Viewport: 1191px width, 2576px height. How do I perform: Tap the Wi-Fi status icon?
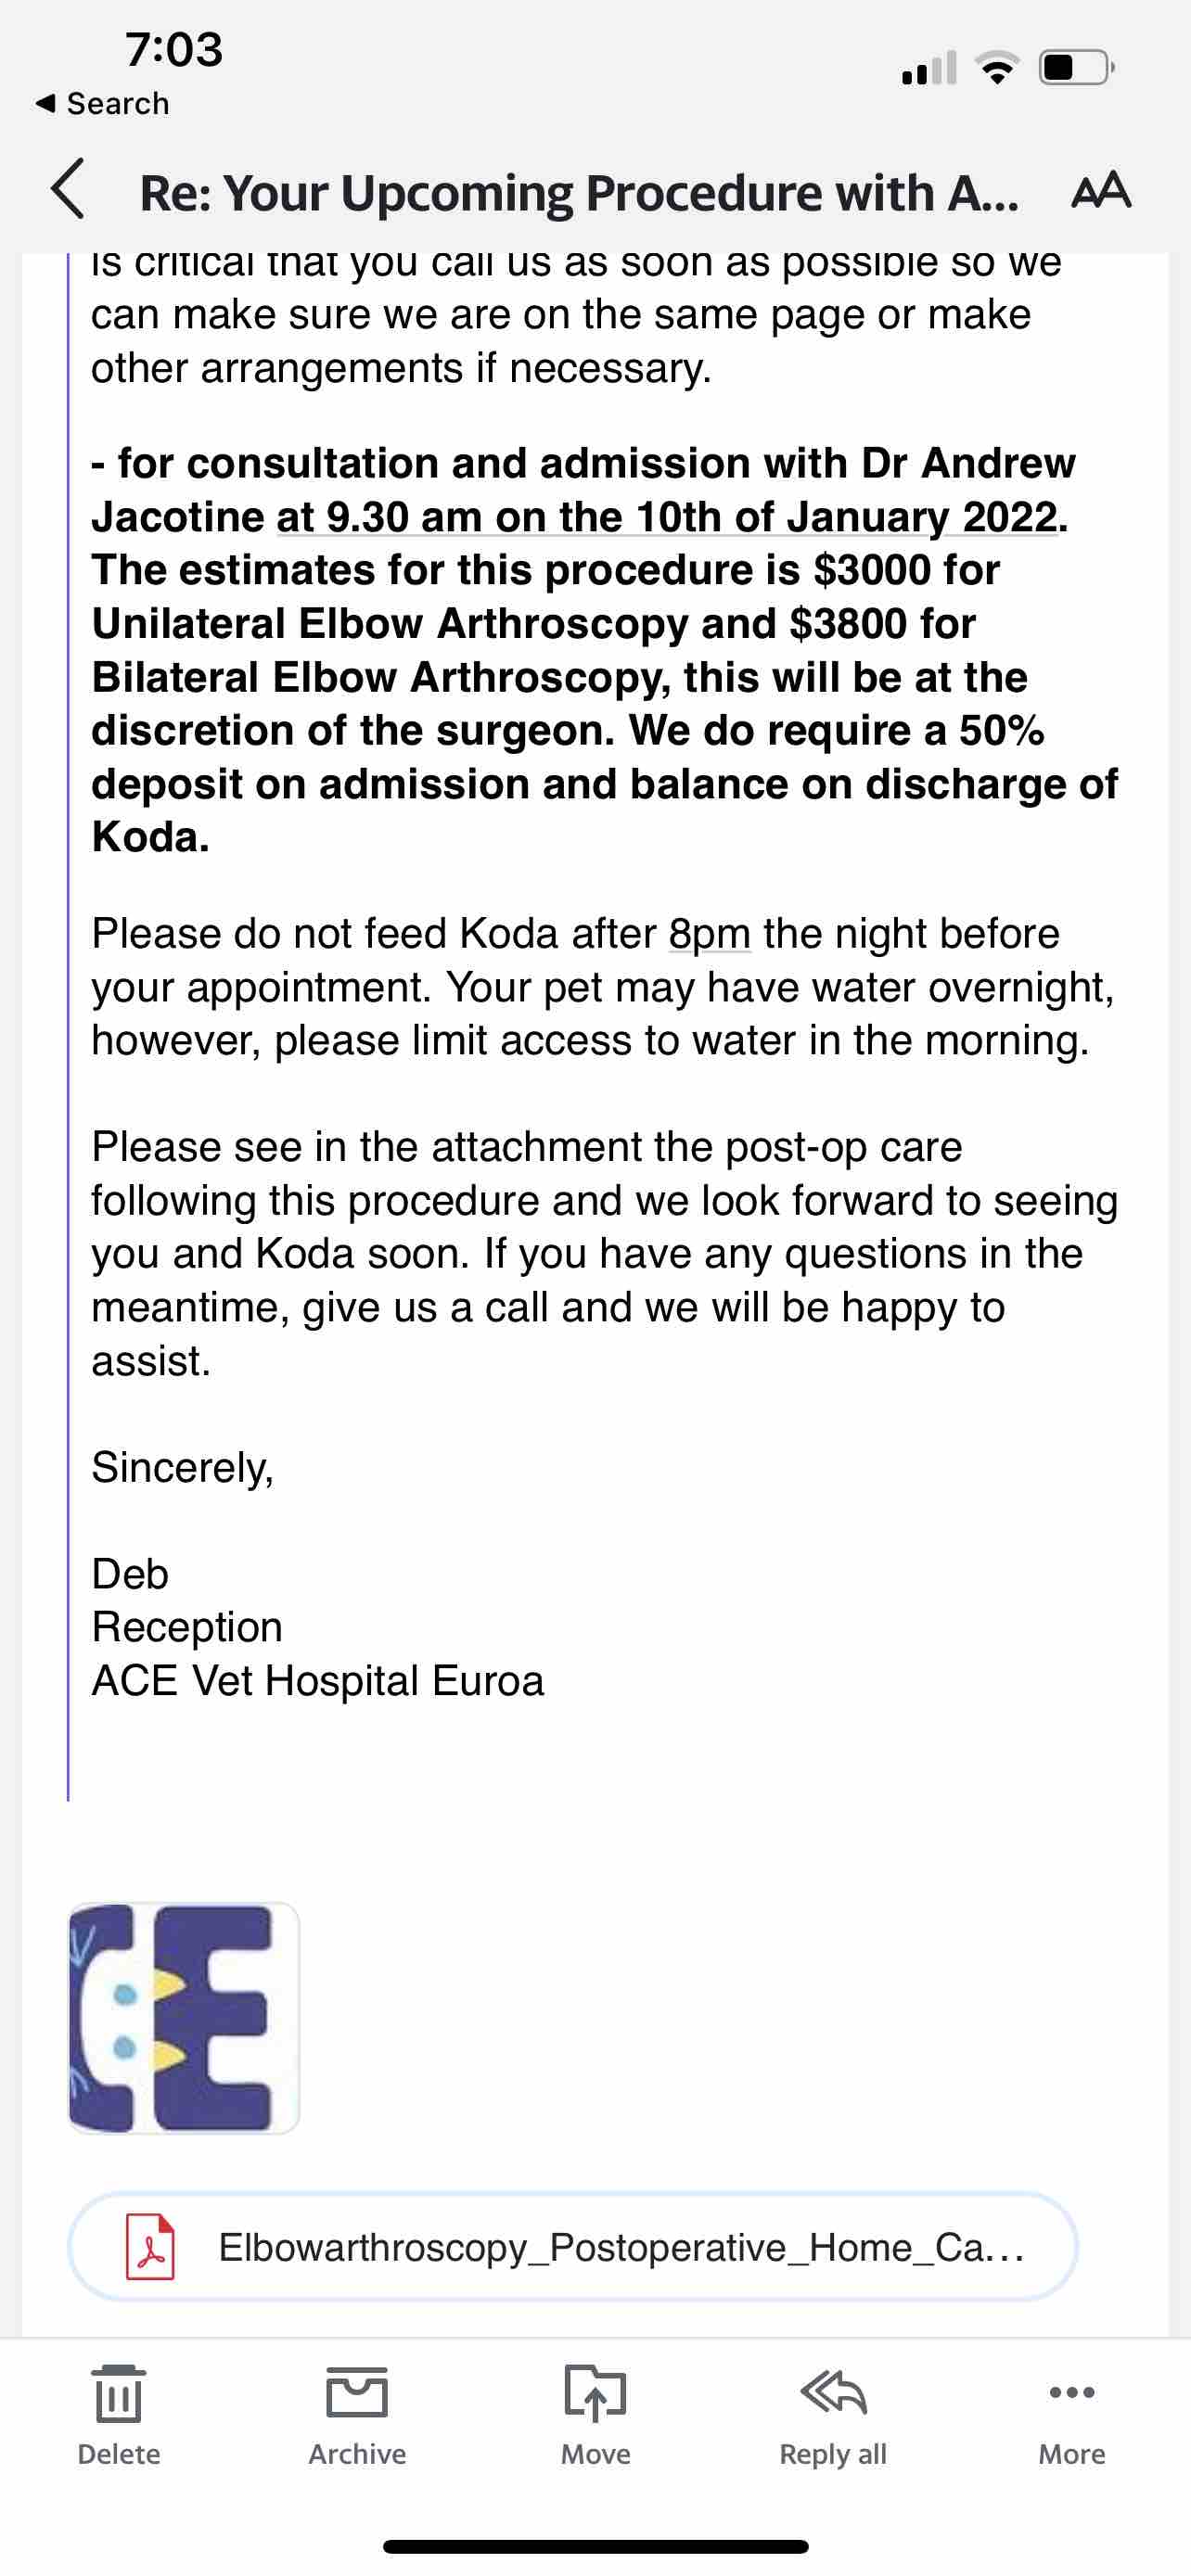click(x=997, y=68)
